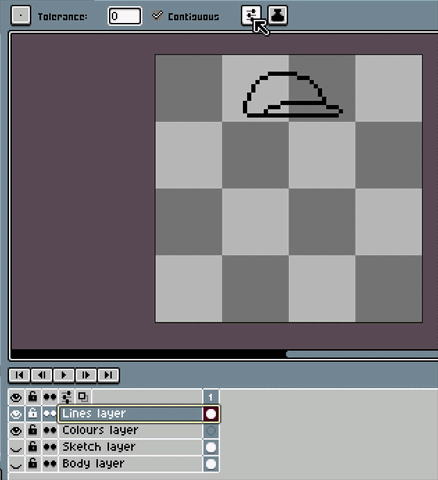Click the horizontal canvas scrollbar
The width and height of the screenshot is (438, 480).
coord(362,354)
